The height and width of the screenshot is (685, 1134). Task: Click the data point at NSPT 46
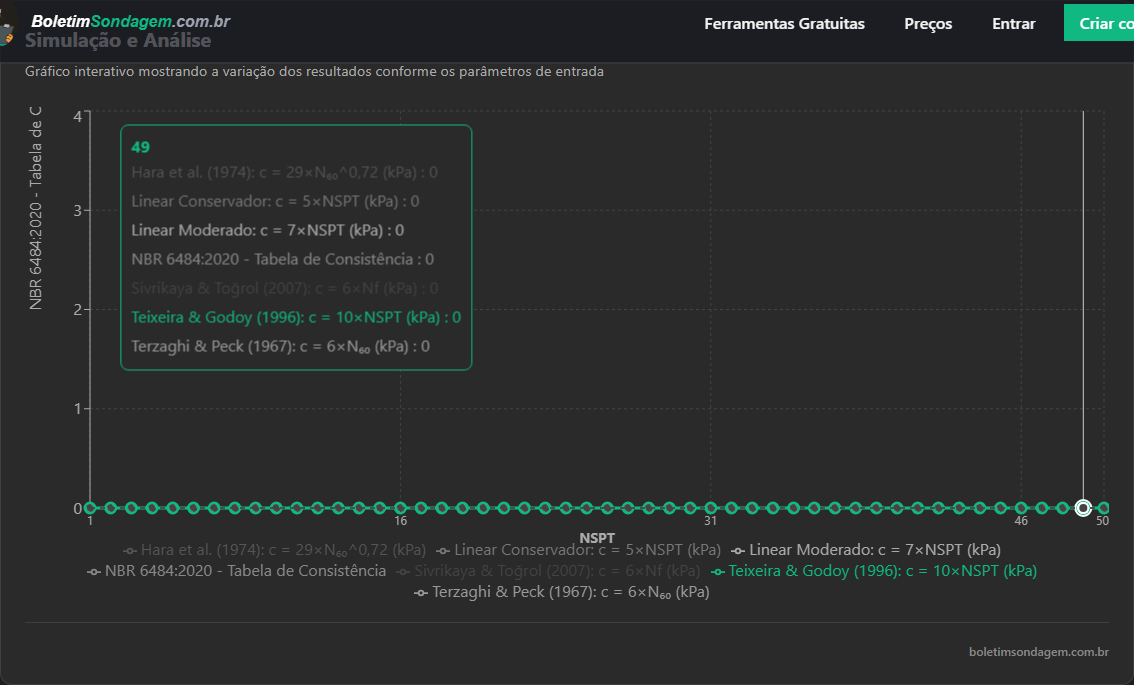pos(1021,508)
